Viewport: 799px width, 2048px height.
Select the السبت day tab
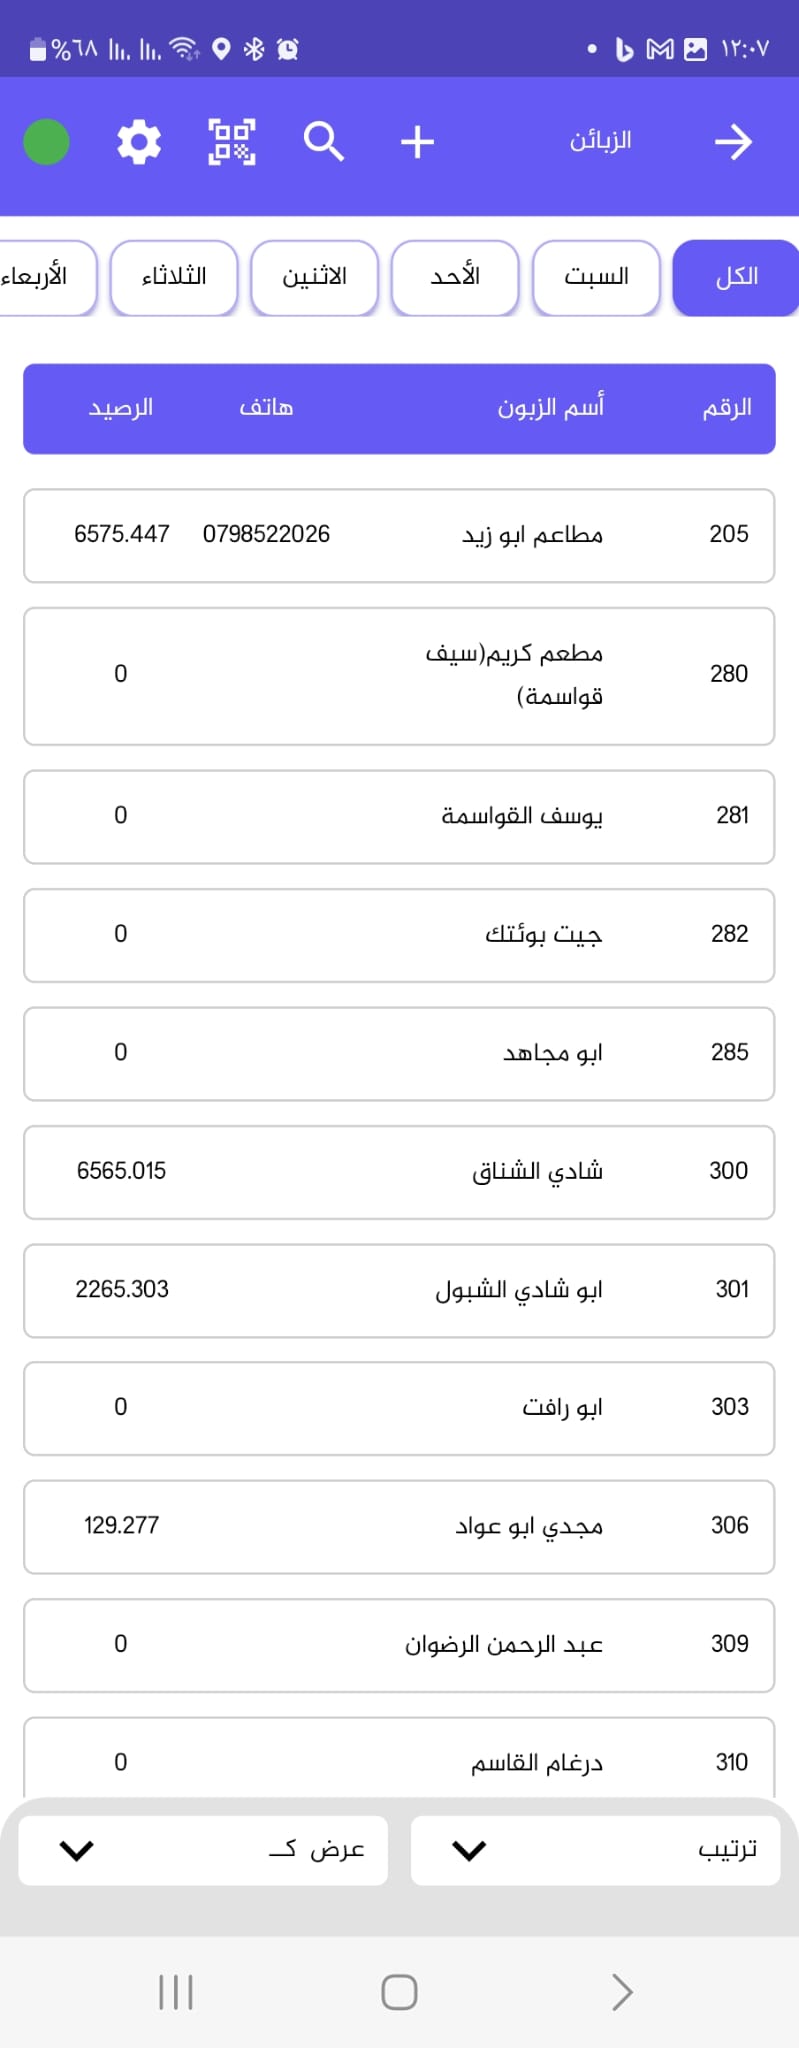pos(596,277)
